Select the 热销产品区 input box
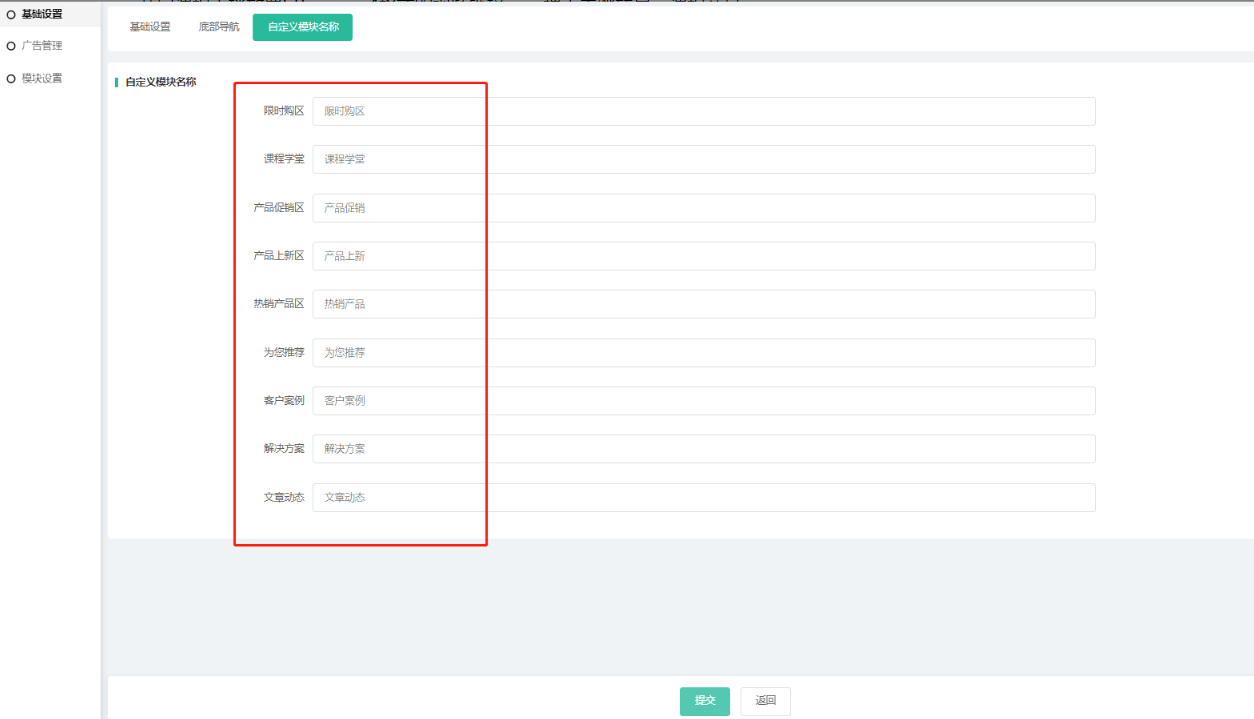The width and height of the screenshot is (1254, 719). (703, 304)
